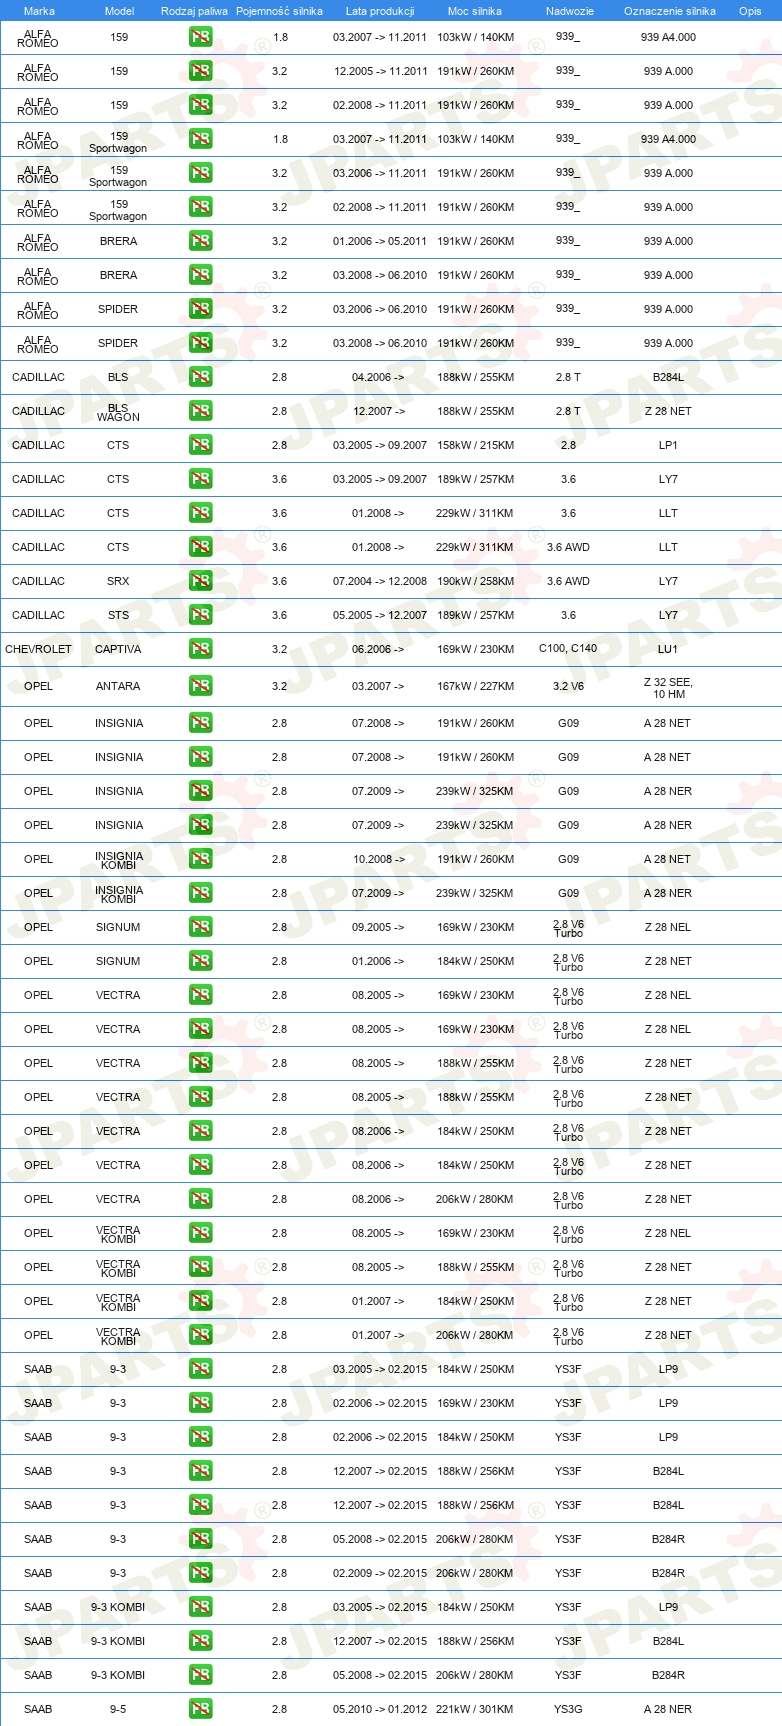Click fuel icon for Insignia Kombi 07.2009 row
Screen dimensions: 782x1726
[x=201, y=893]
